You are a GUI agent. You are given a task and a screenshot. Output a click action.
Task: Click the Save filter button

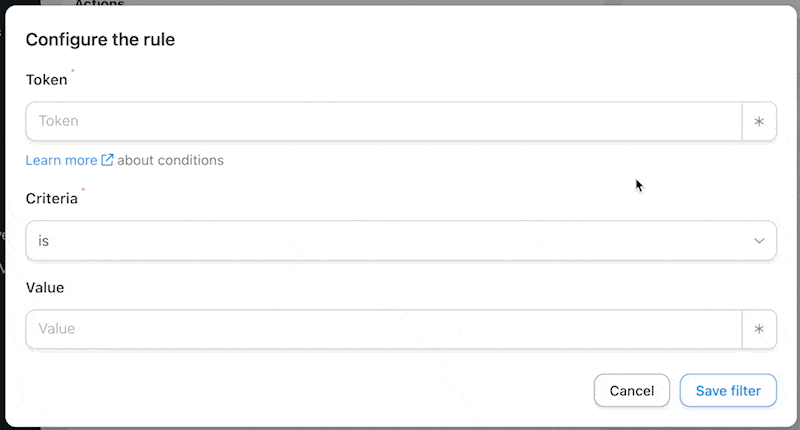(x=728, y=391)
